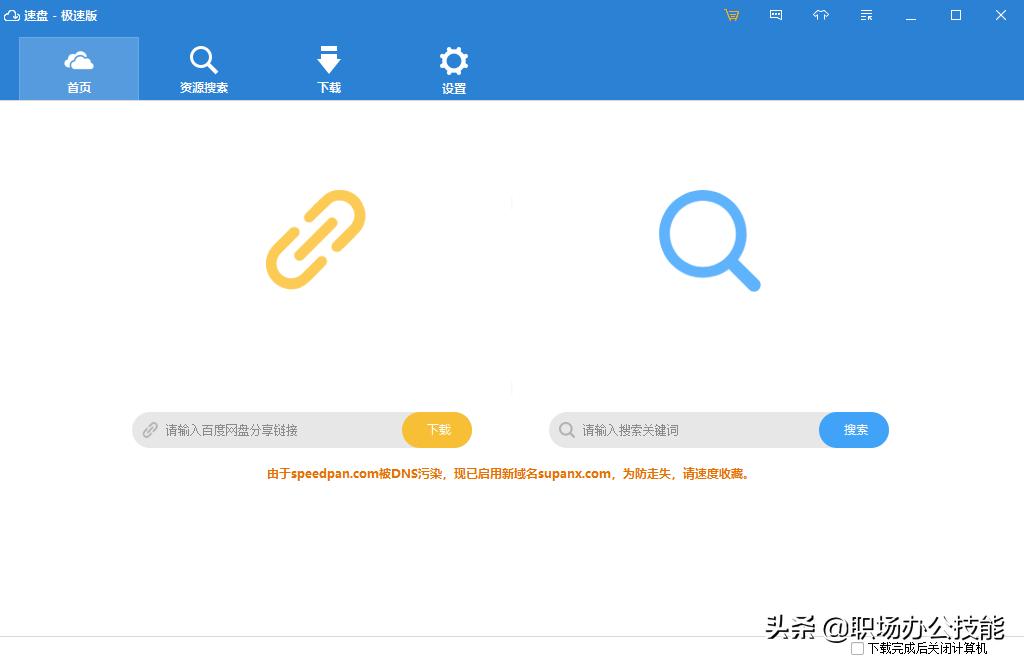Click the shirt-shaped skin/theme icon
The width and height of the screenshot is (1024, 660).
tap(820, 15)
